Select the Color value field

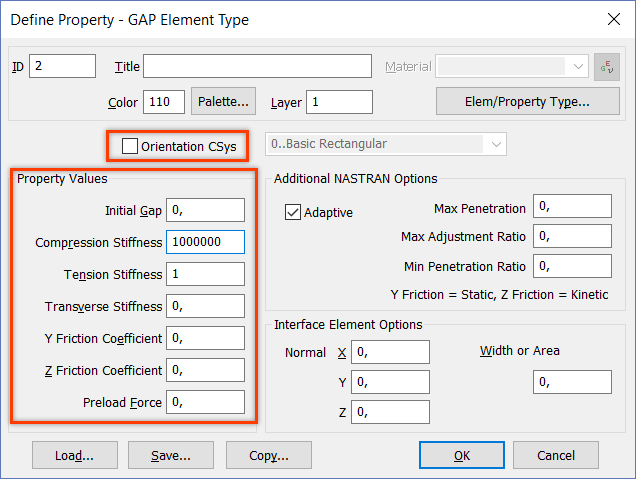(x=164, y=102)
